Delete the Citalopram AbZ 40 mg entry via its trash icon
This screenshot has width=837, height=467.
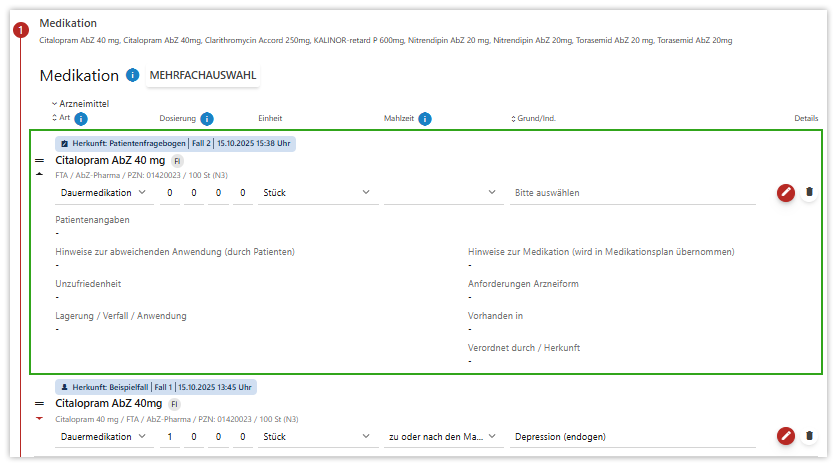click(809, 192)
